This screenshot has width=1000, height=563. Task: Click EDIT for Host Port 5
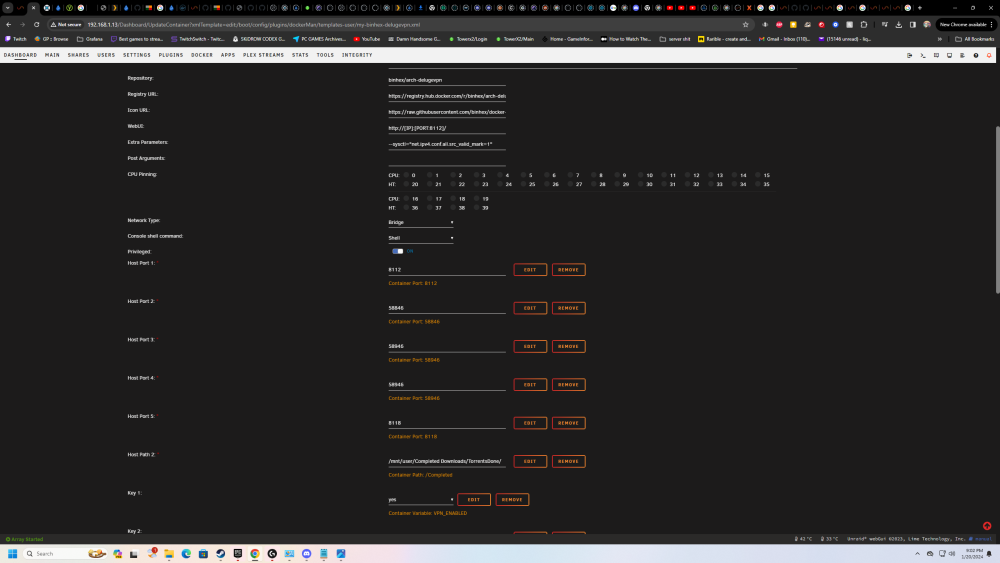[530, 423]
